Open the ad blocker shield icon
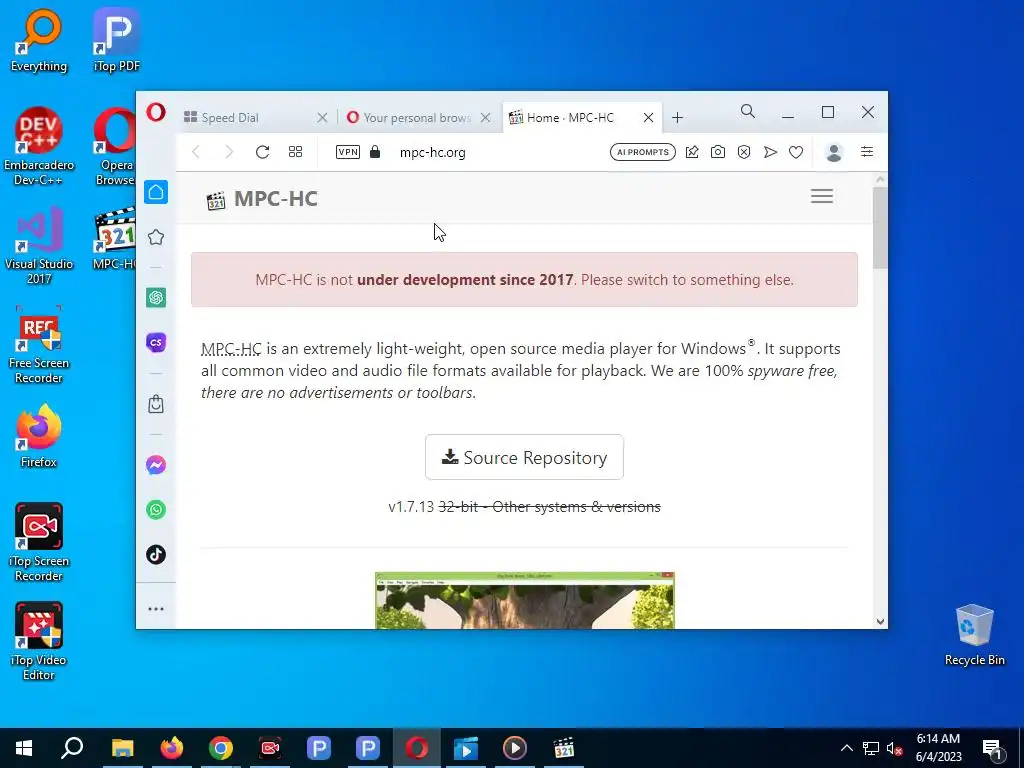This screenshot has width=1024, height=768. (x=744, y=152)
